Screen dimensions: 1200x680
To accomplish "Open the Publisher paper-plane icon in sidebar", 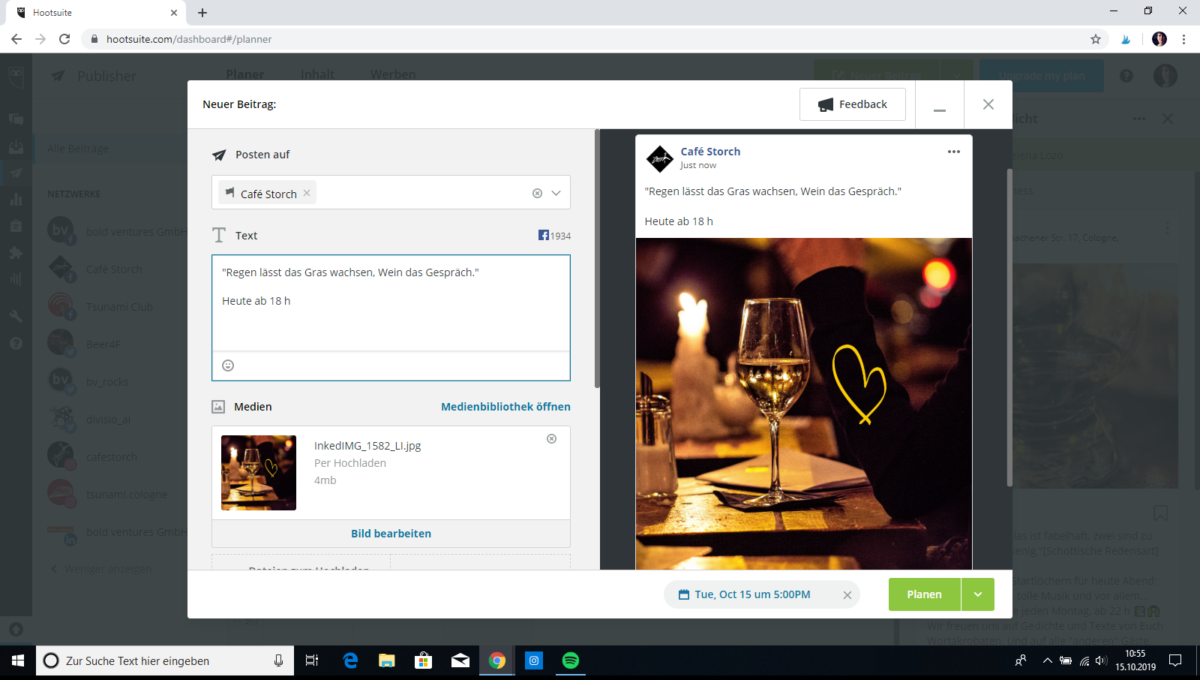I will [17, 172].
